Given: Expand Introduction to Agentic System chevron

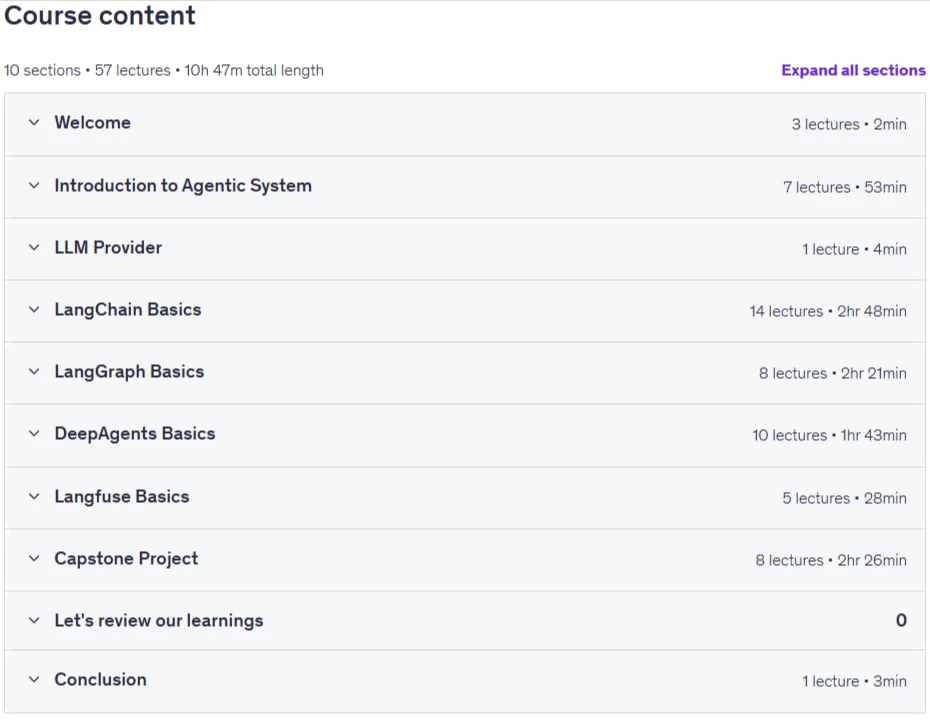Looking at the screenshot, I should 34,186.
